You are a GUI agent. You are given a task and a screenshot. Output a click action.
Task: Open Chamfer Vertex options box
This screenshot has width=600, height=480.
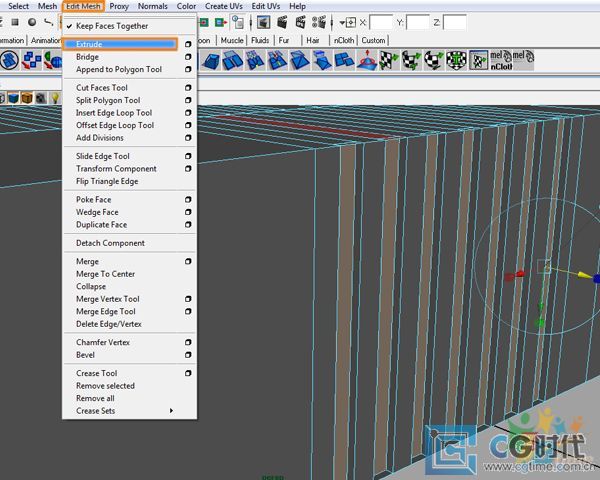tap(188, 343)
